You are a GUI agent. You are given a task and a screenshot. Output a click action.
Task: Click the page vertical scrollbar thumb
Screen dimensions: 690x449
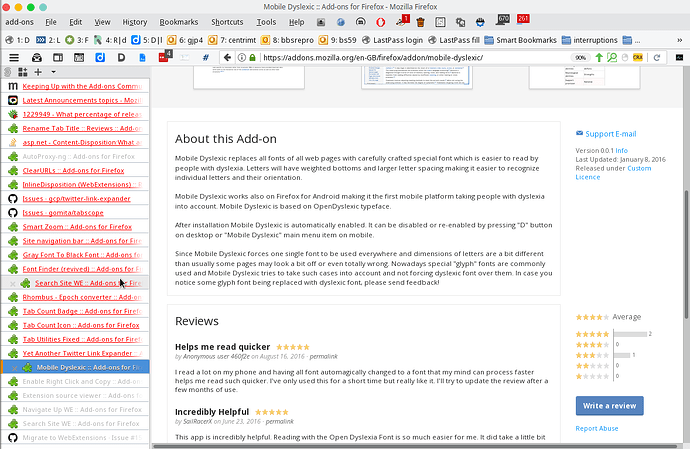(x=686, y=254)
